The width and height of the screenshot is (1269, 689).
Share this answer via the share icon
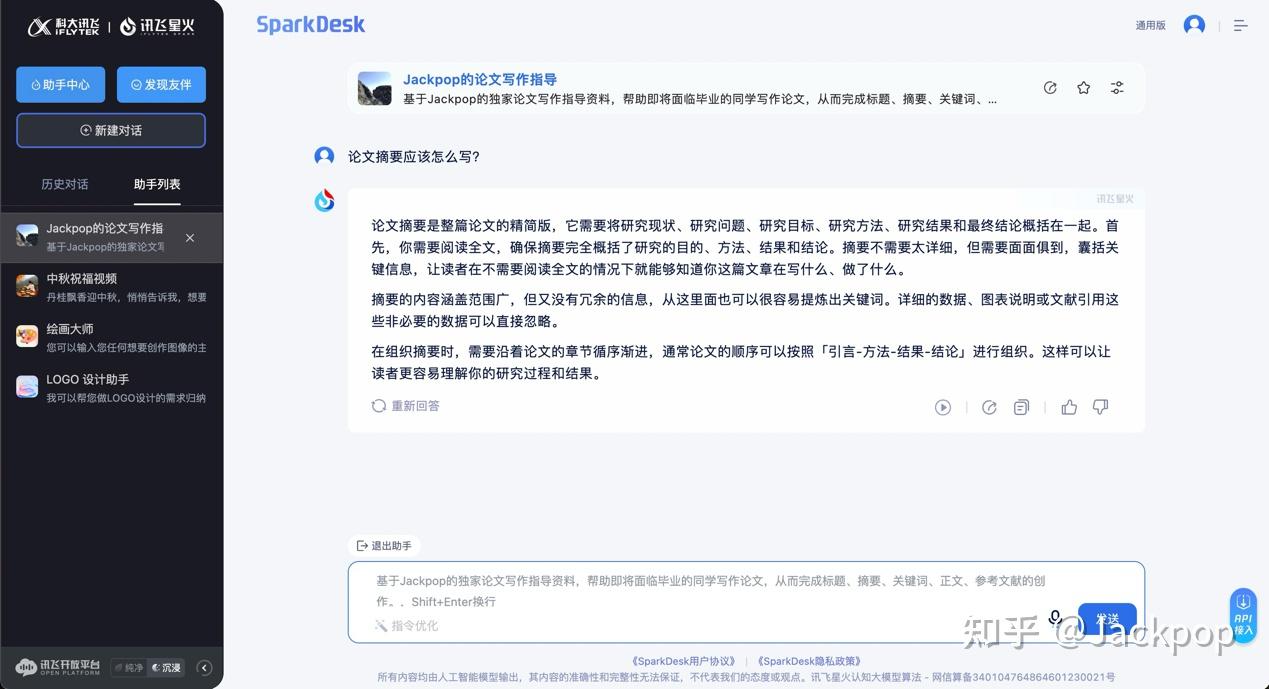989,407
